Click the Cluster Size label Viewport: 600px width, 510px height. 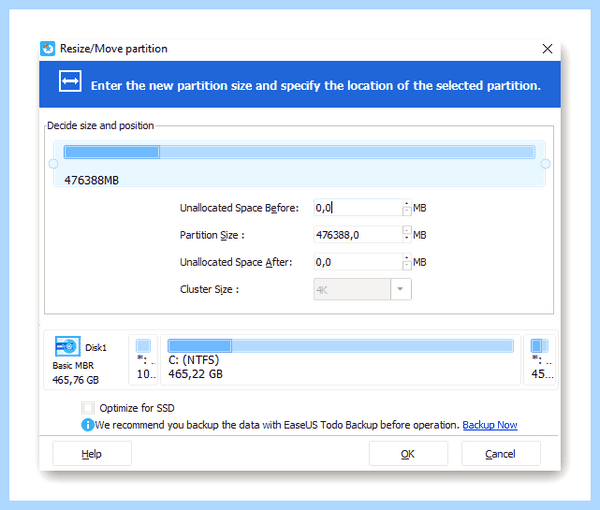(x=209, y=289)
